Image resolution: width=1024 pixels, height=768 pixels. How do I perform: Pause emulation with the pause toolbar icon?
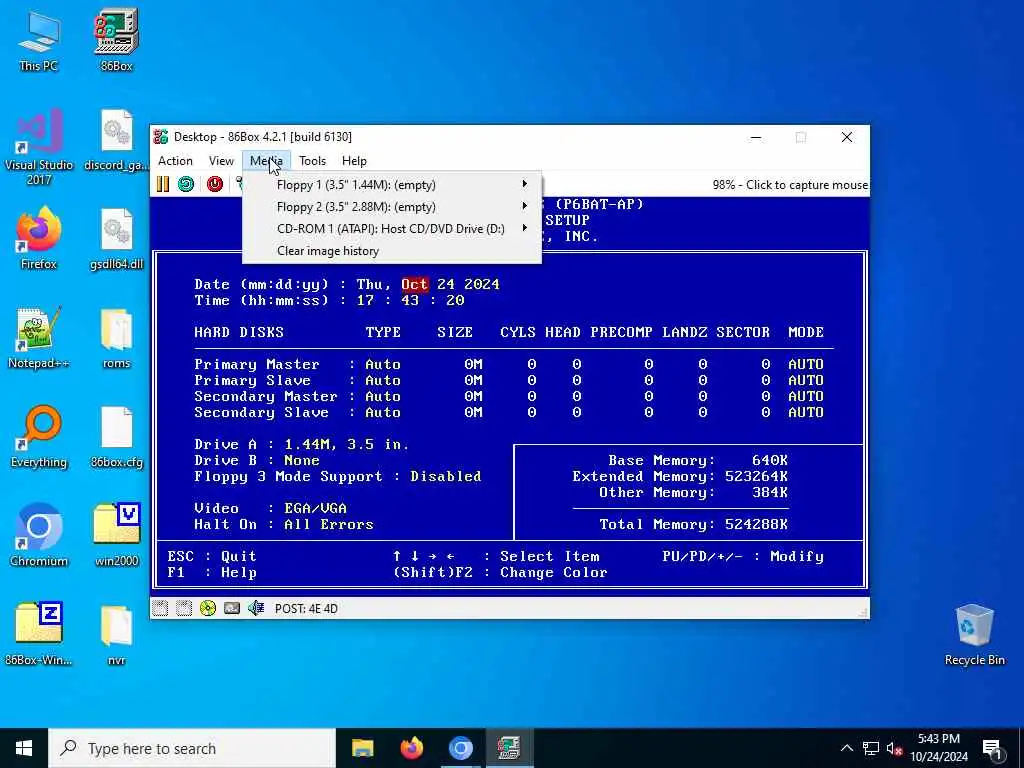pos(163,184)
